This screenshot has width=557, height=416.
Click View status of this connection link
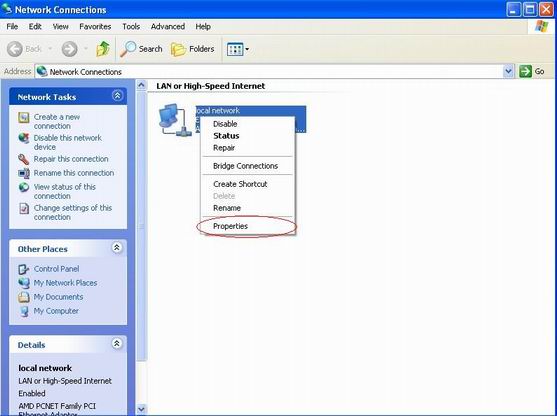point(65,191)
